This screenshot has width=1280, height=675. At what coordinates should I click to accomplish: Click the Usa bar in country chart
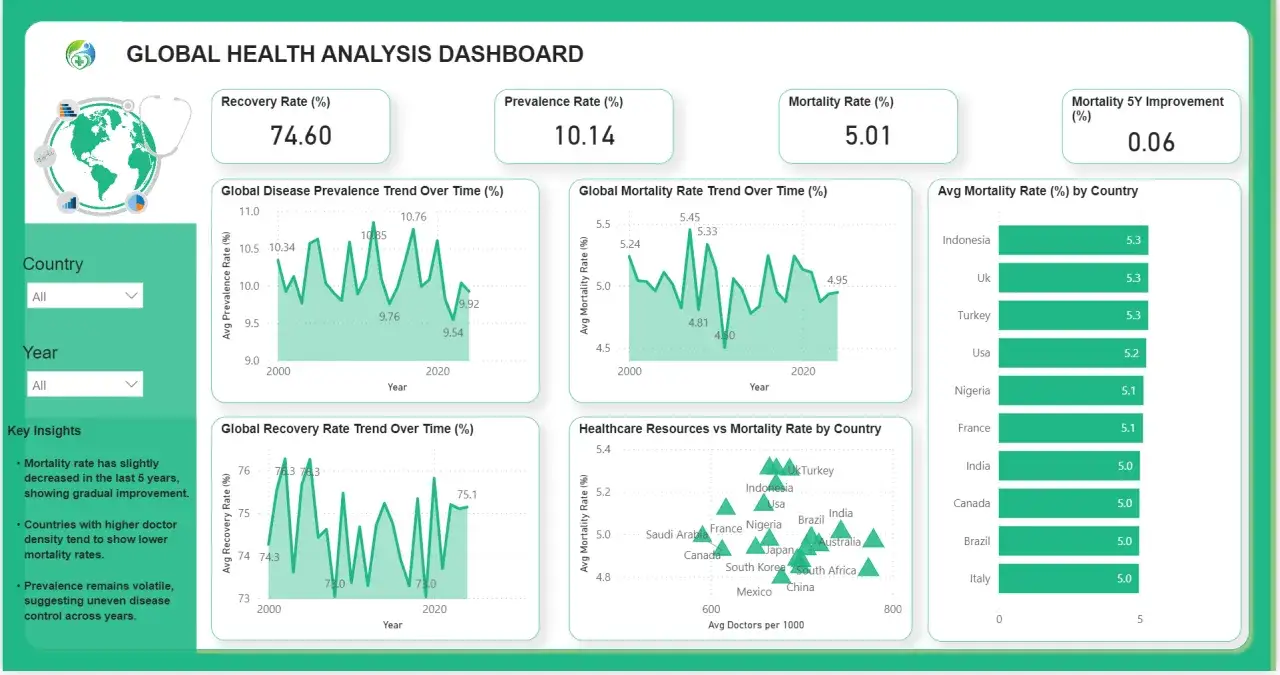click(1072, 353)
